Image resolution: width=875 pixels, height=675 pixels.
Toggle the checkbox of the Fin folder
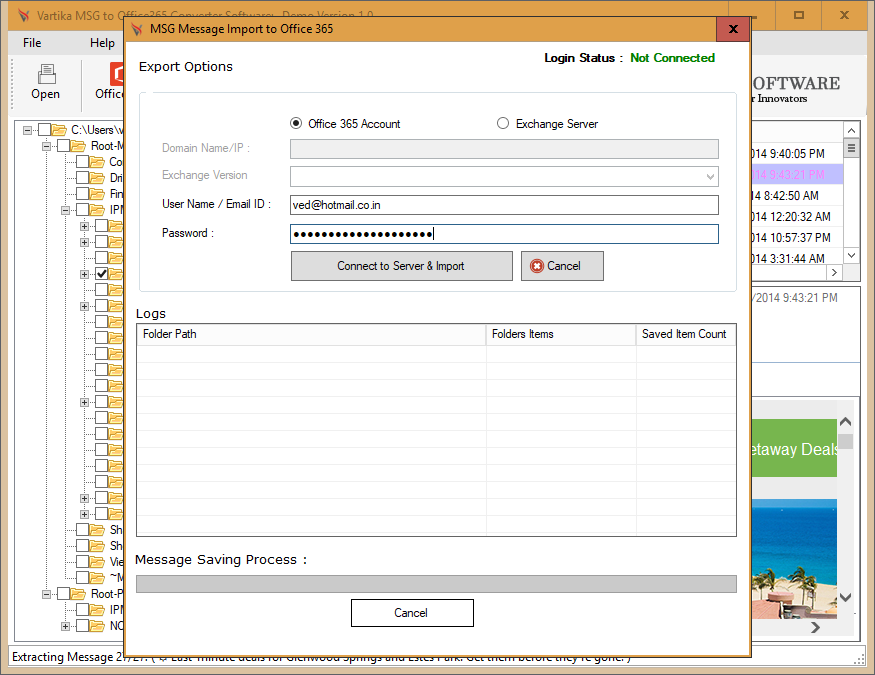(82, 194)
